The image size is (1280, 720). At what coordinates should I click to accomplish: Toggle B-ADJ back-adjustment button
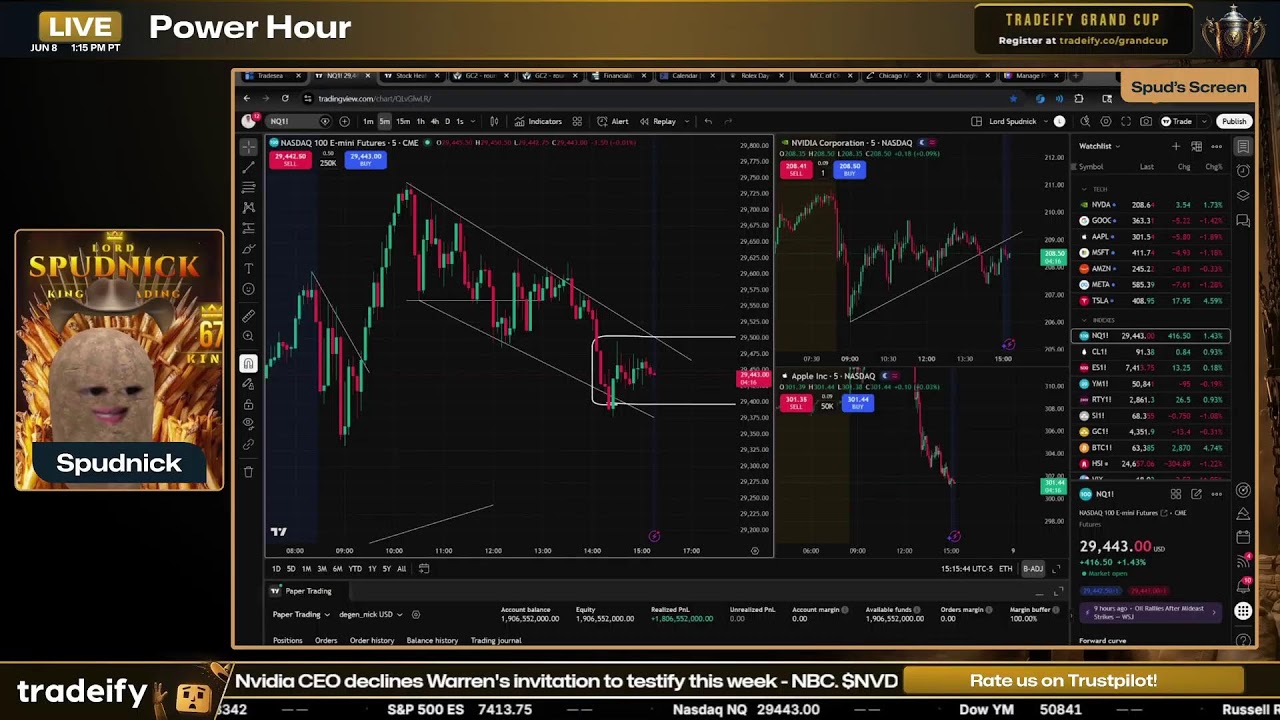point(1033,569)
